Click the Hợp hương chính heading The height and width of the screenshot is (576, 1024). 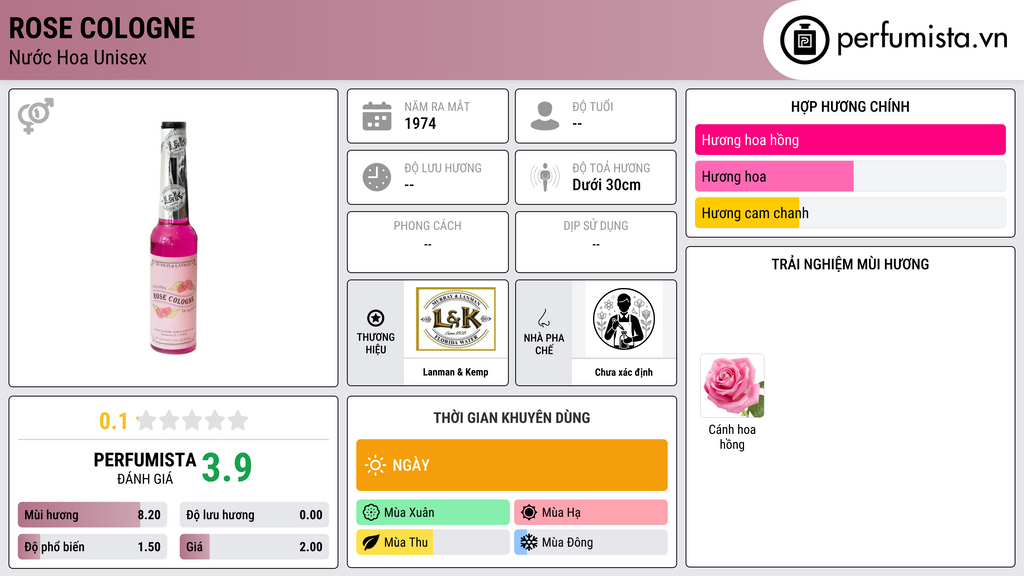click(850, 106)
